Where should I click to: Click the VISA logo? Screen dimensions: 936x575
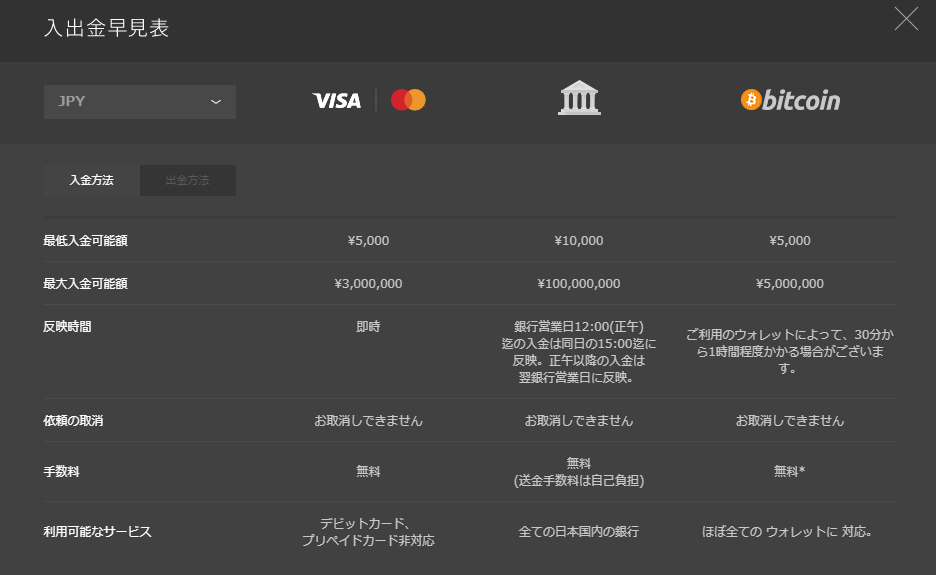337,100
